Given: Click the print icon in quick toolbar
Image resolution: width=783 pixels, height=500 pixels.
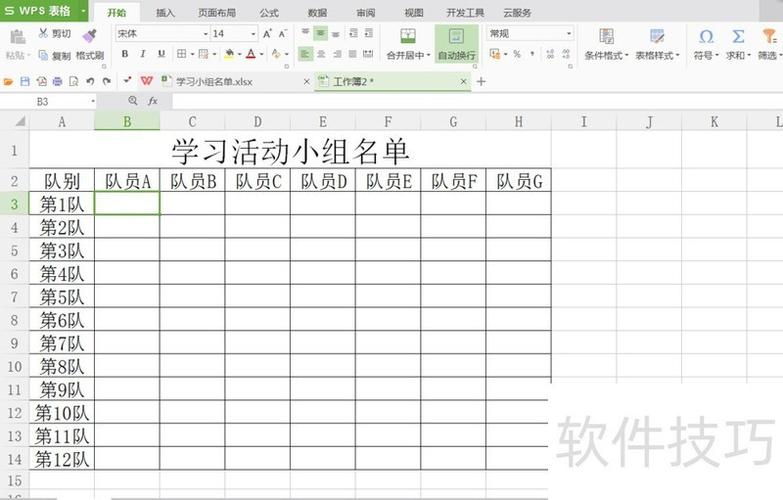Looking at the screenshot, I should pyautogui.click(x=57, y=81).
